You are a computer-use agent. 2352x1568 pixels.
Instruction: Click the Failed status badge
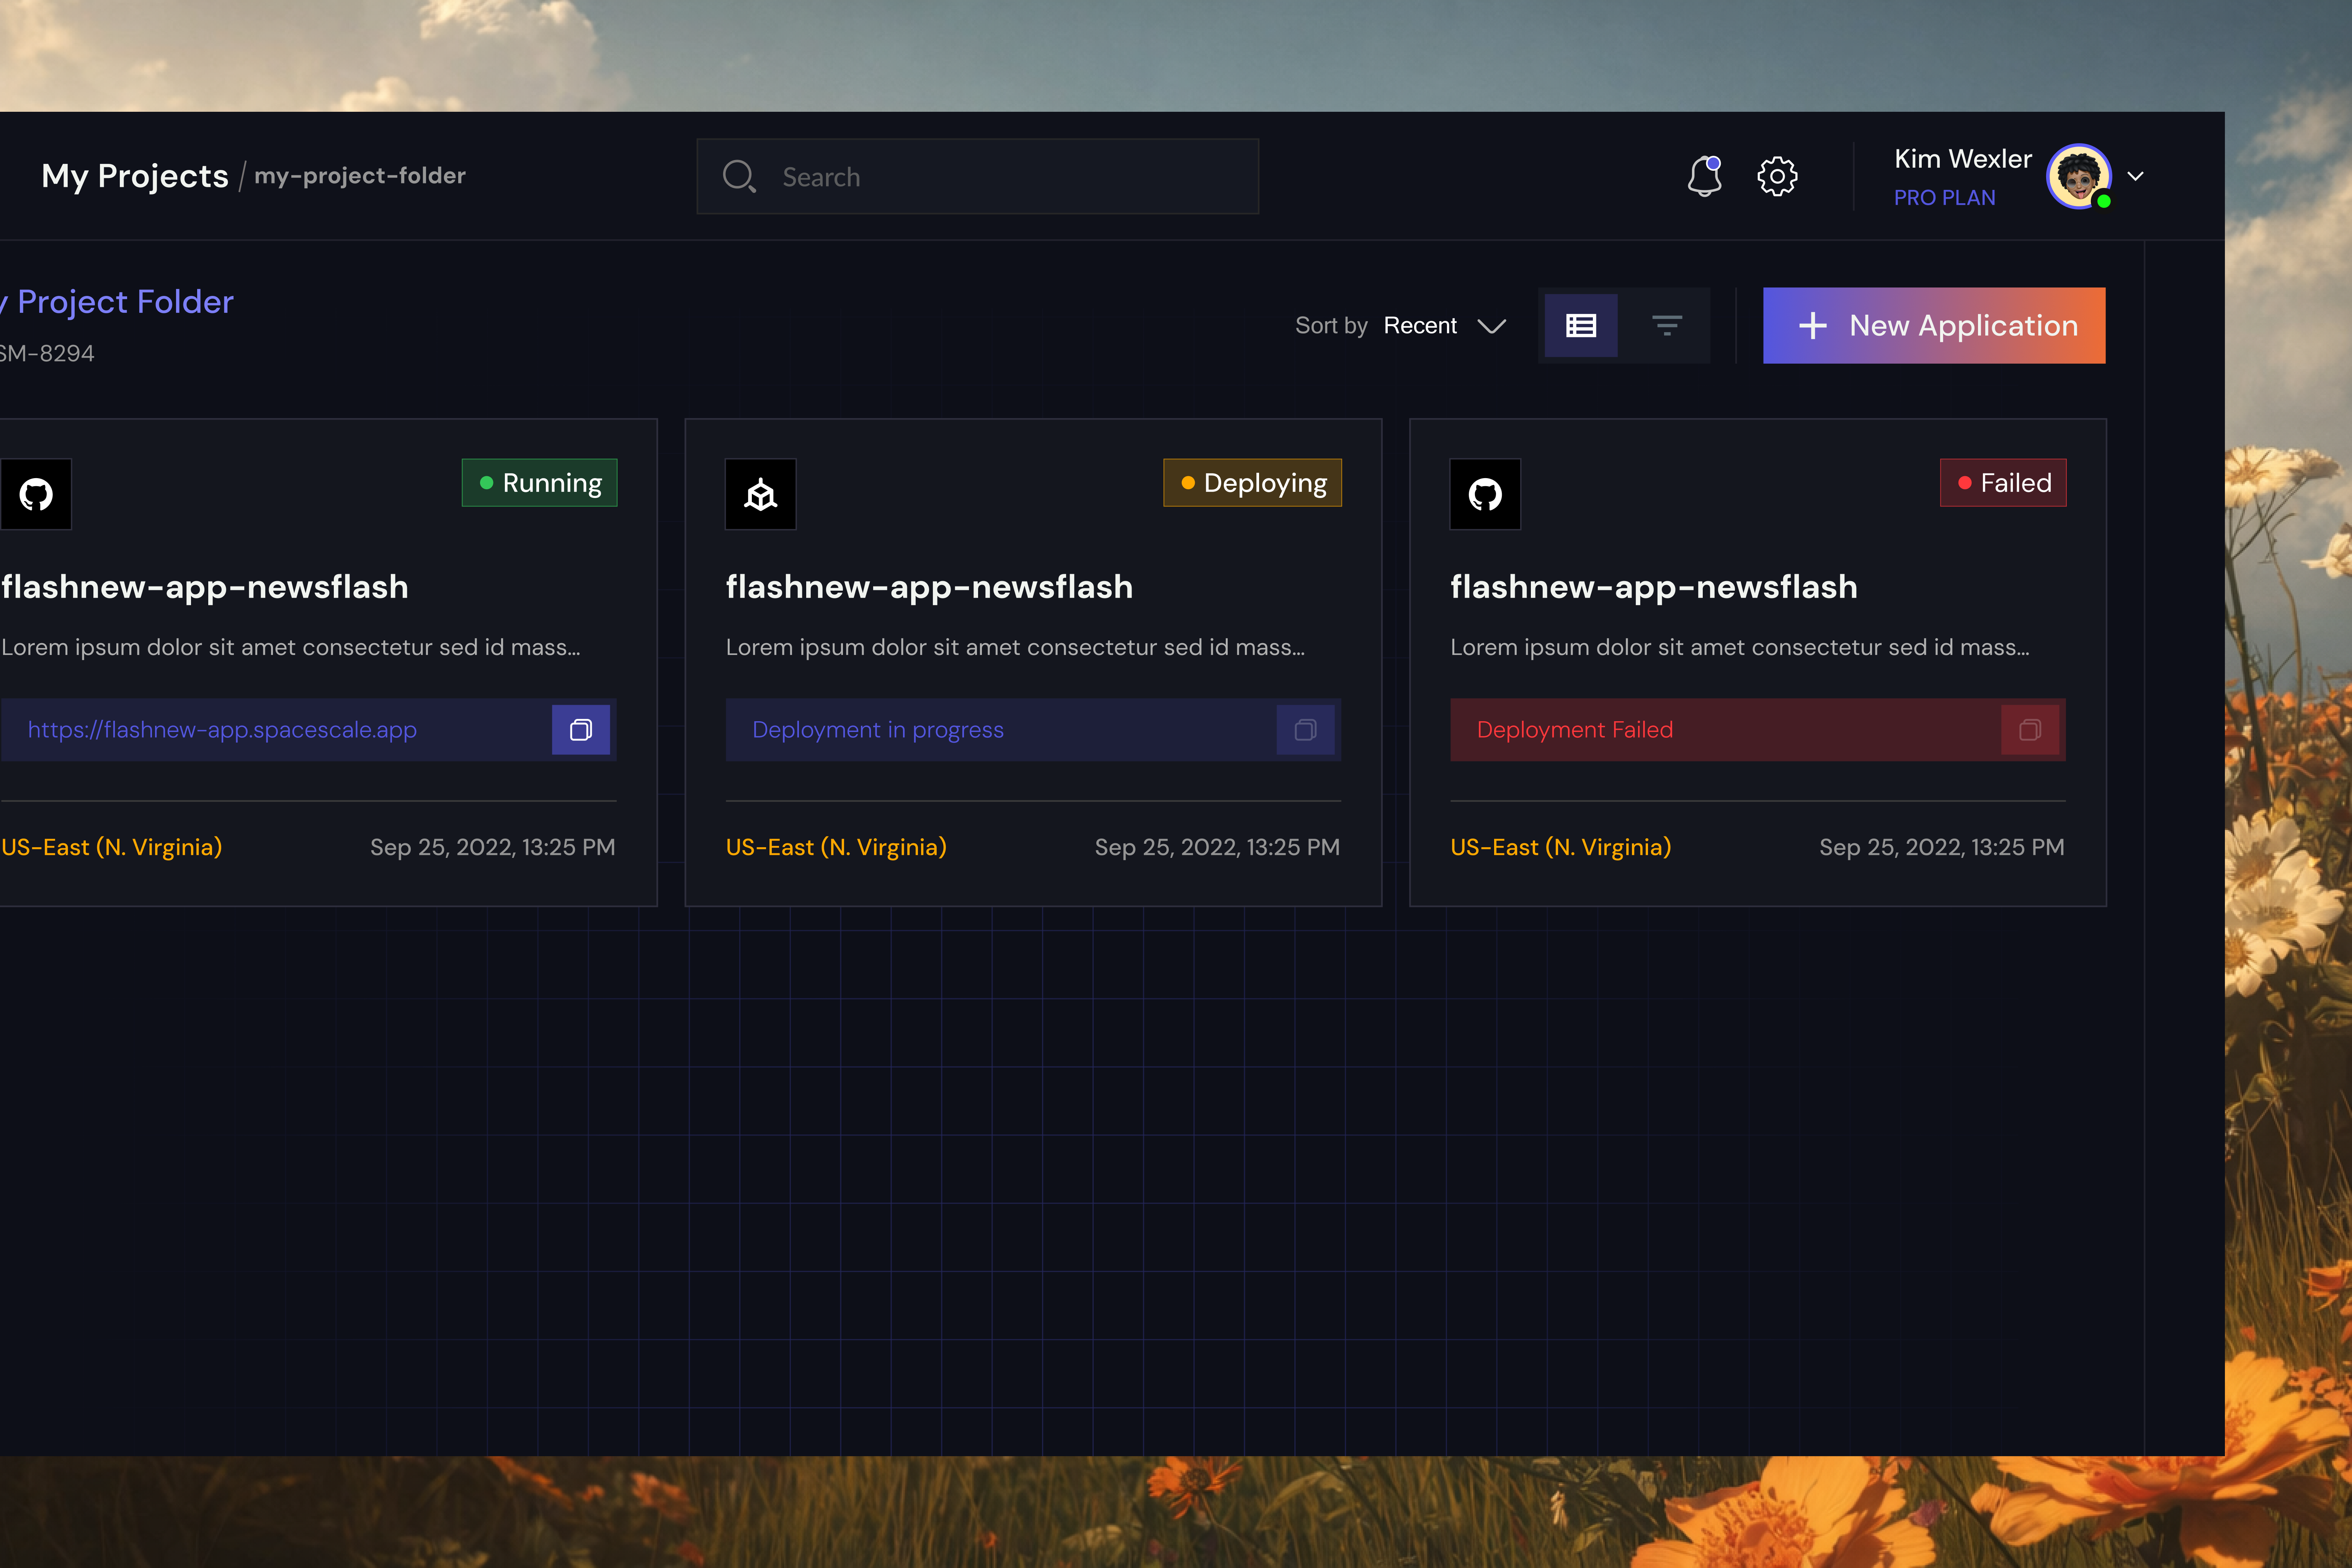coord(2003,483)
